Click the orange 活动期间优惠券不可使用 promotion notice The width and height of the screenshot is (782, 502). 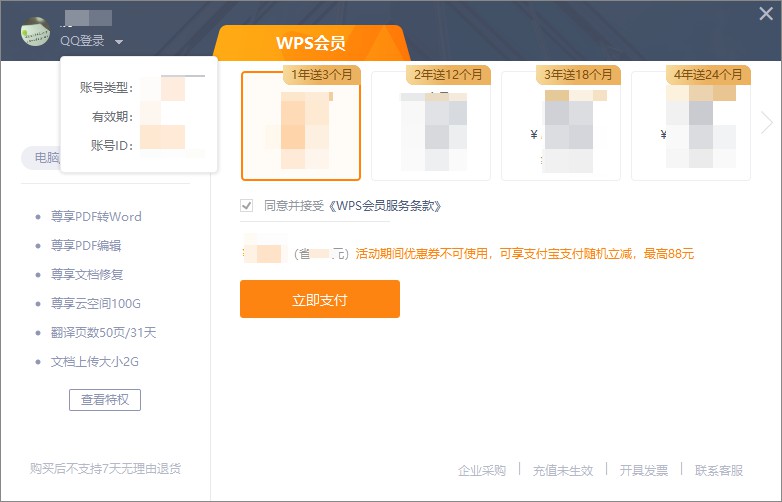[x=525, y=254]
